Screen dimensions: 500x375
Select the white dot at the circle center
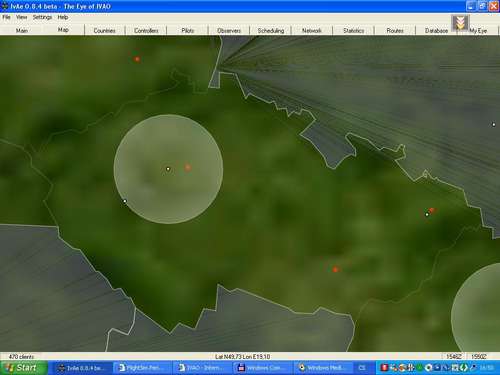click(168, 169)
